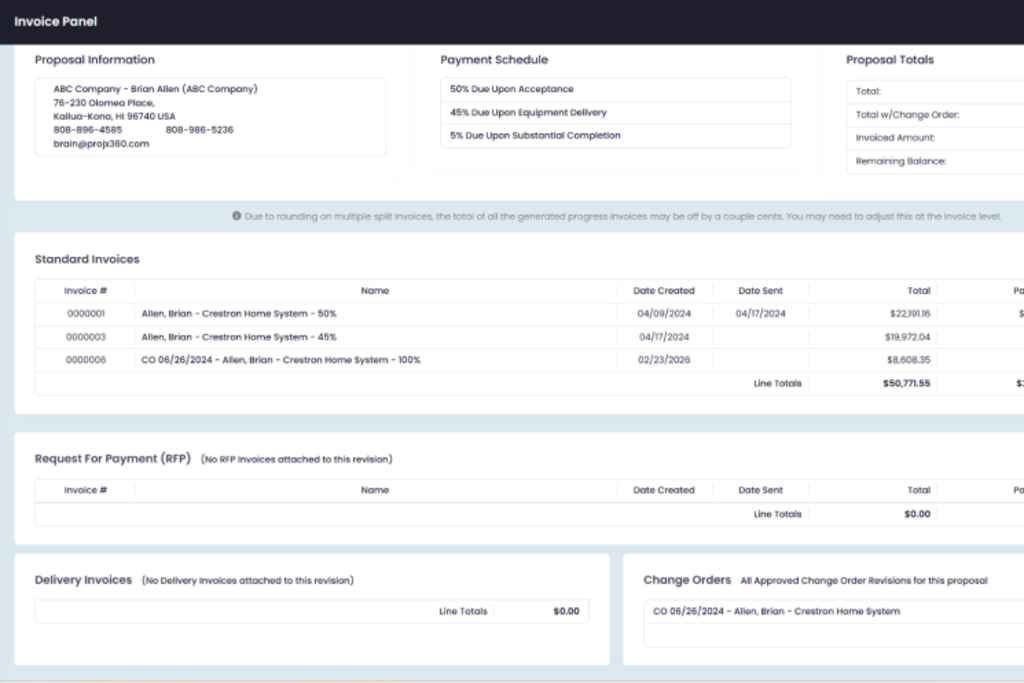Click the Name column header
Viewport: 1024px width, 683px height.
coord(375,290)
